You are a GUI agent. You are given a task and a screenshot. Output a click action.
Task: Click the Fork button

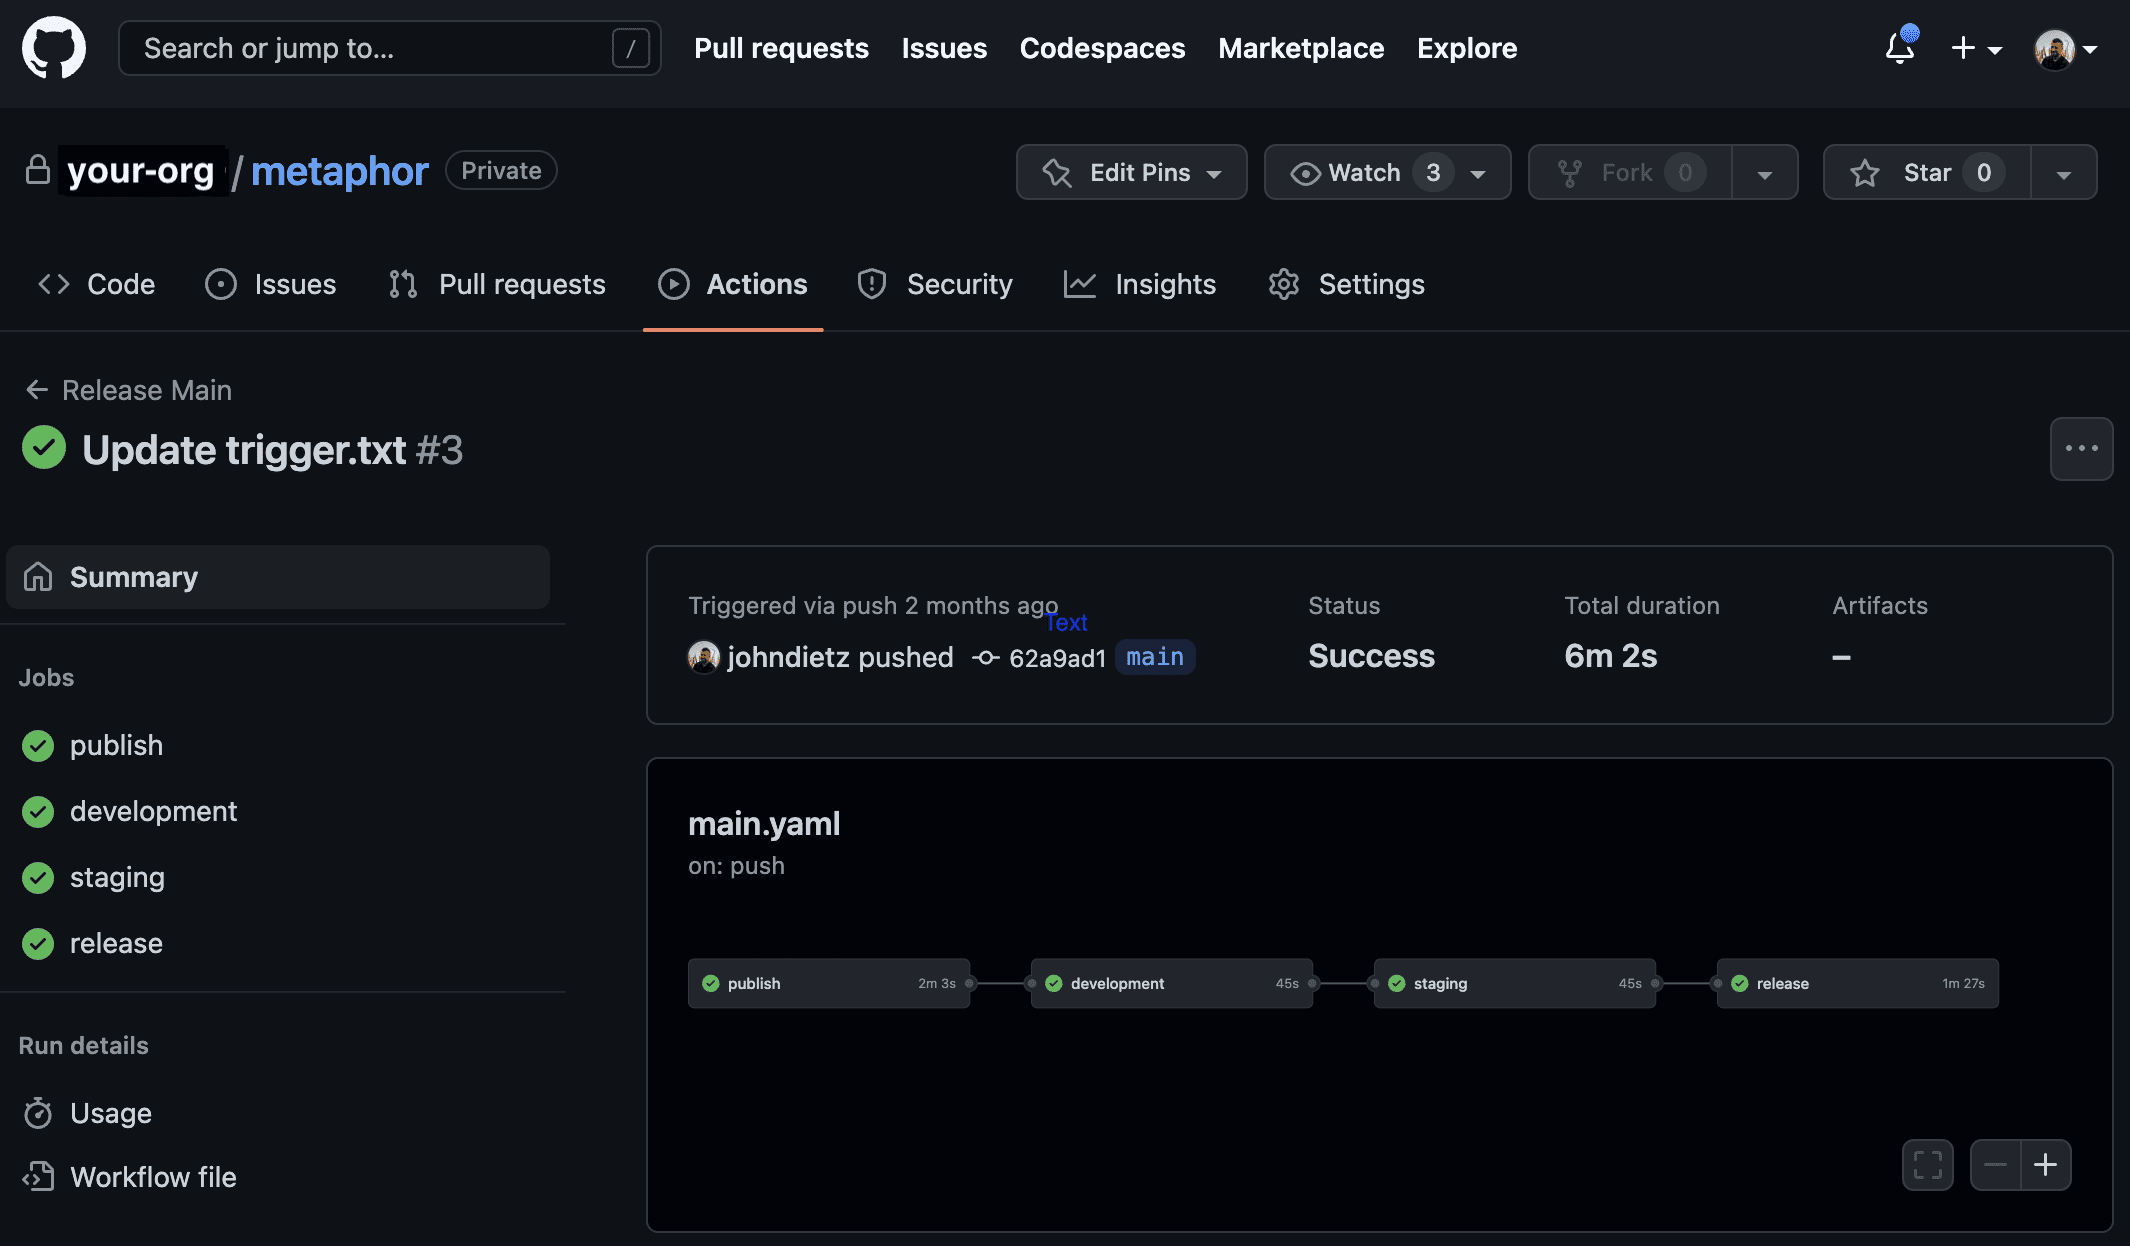[x=1630, y=172]
